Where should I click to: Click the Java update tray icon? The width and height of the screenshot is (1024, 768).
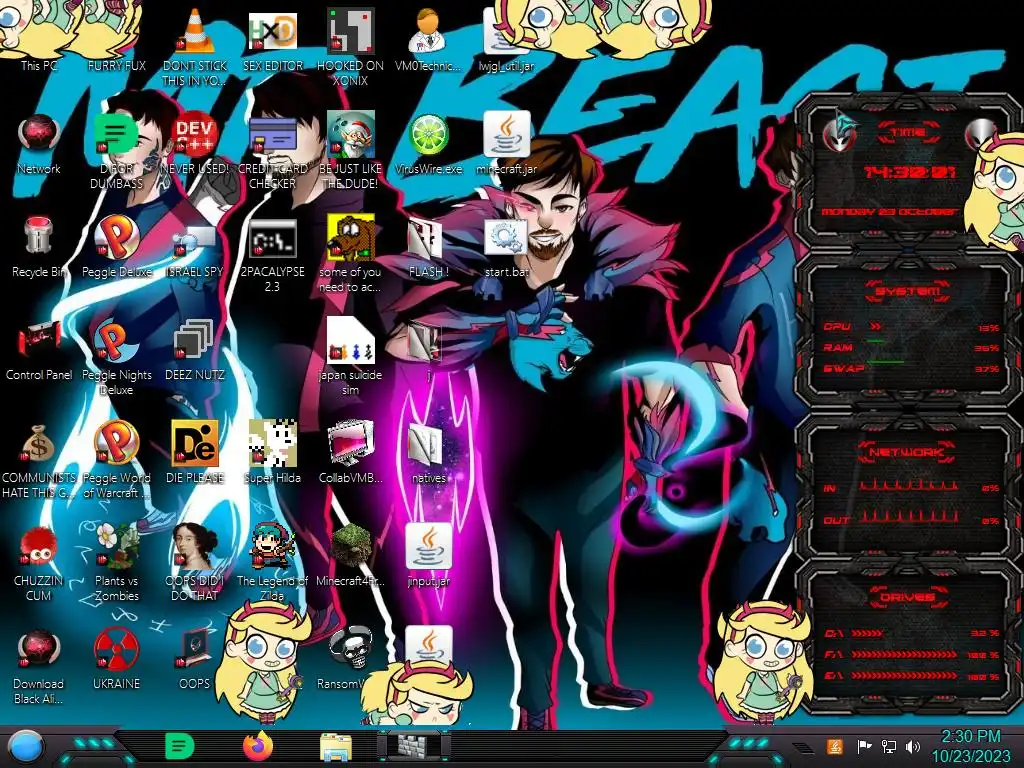[x=835, y=746]
